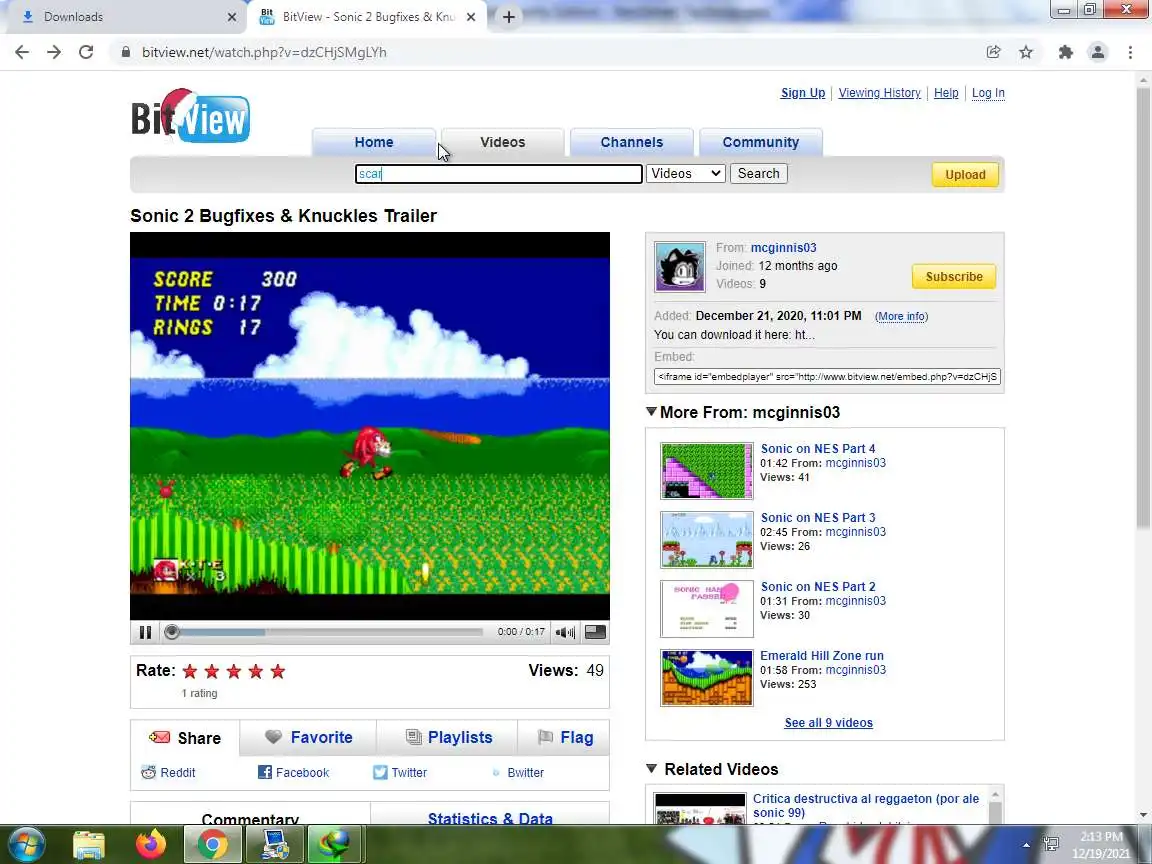Open the Emerald Hill Zone run link
This screenshot has height=864, width=1152.
pos(821,655)
